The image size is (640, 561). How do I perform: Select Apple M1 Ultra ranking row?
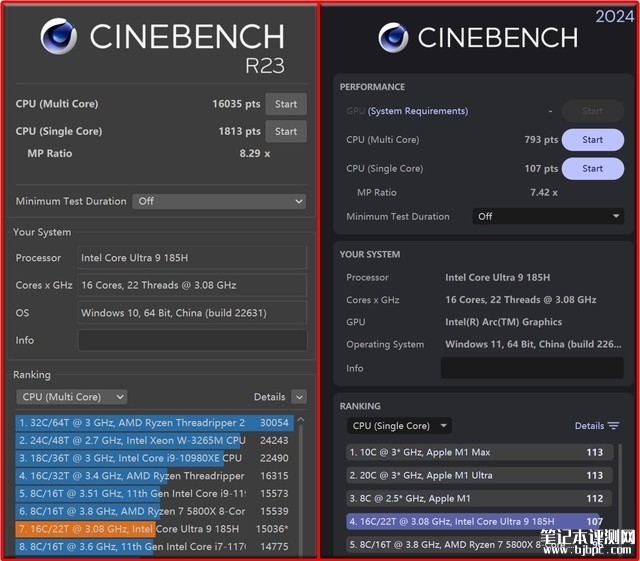pyautogui.click(x=479, y=475)
